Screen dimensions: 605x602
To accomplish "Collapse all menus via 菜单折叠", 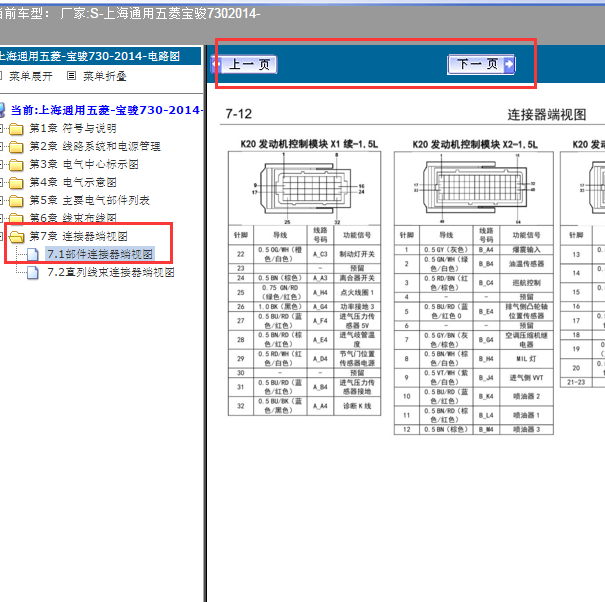I will click(x=105, y=76).
